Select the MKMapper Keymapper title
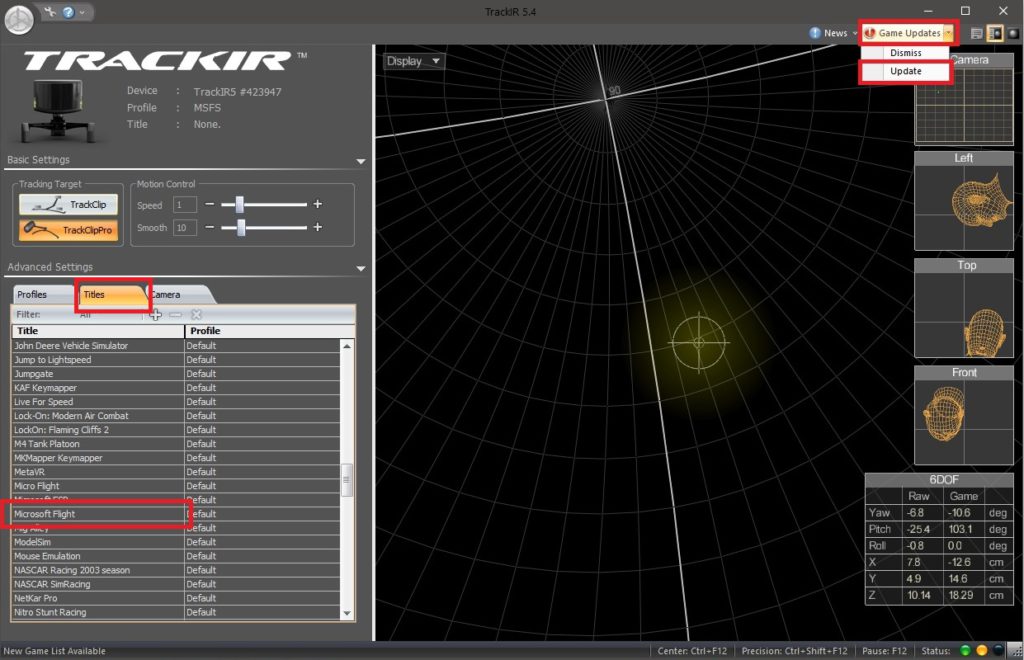Image resolution: width=1024 pixels, height=660 pixels. 98,458
